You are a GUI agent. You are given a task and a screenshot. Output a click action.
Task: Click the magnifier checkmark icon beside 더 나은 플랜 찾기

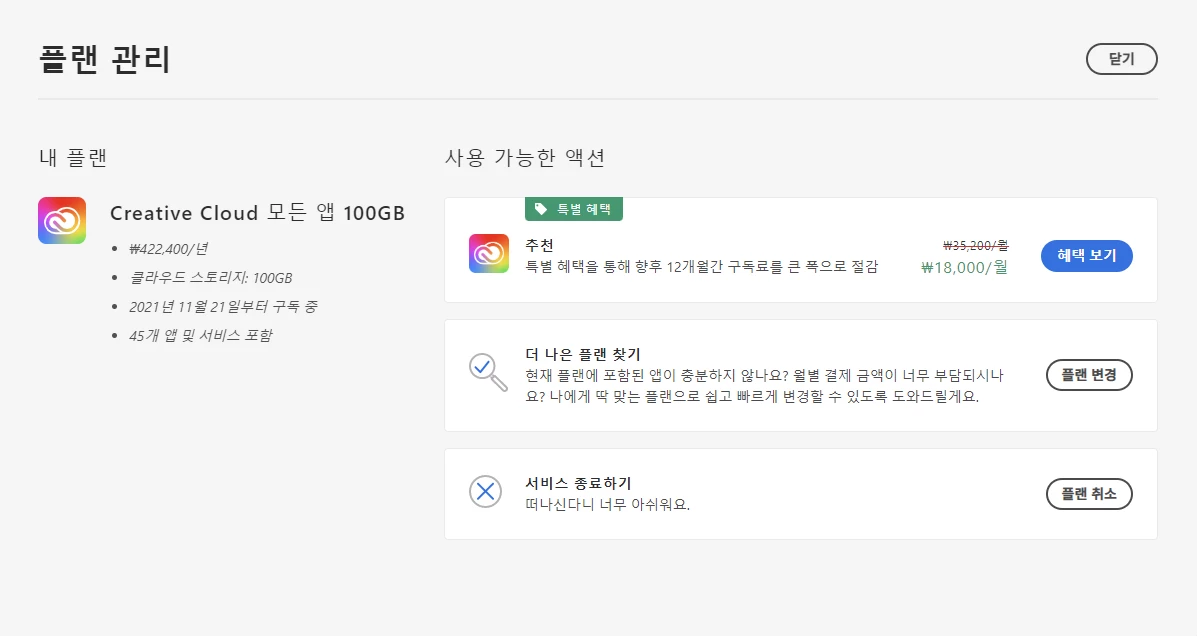[488, 372]
